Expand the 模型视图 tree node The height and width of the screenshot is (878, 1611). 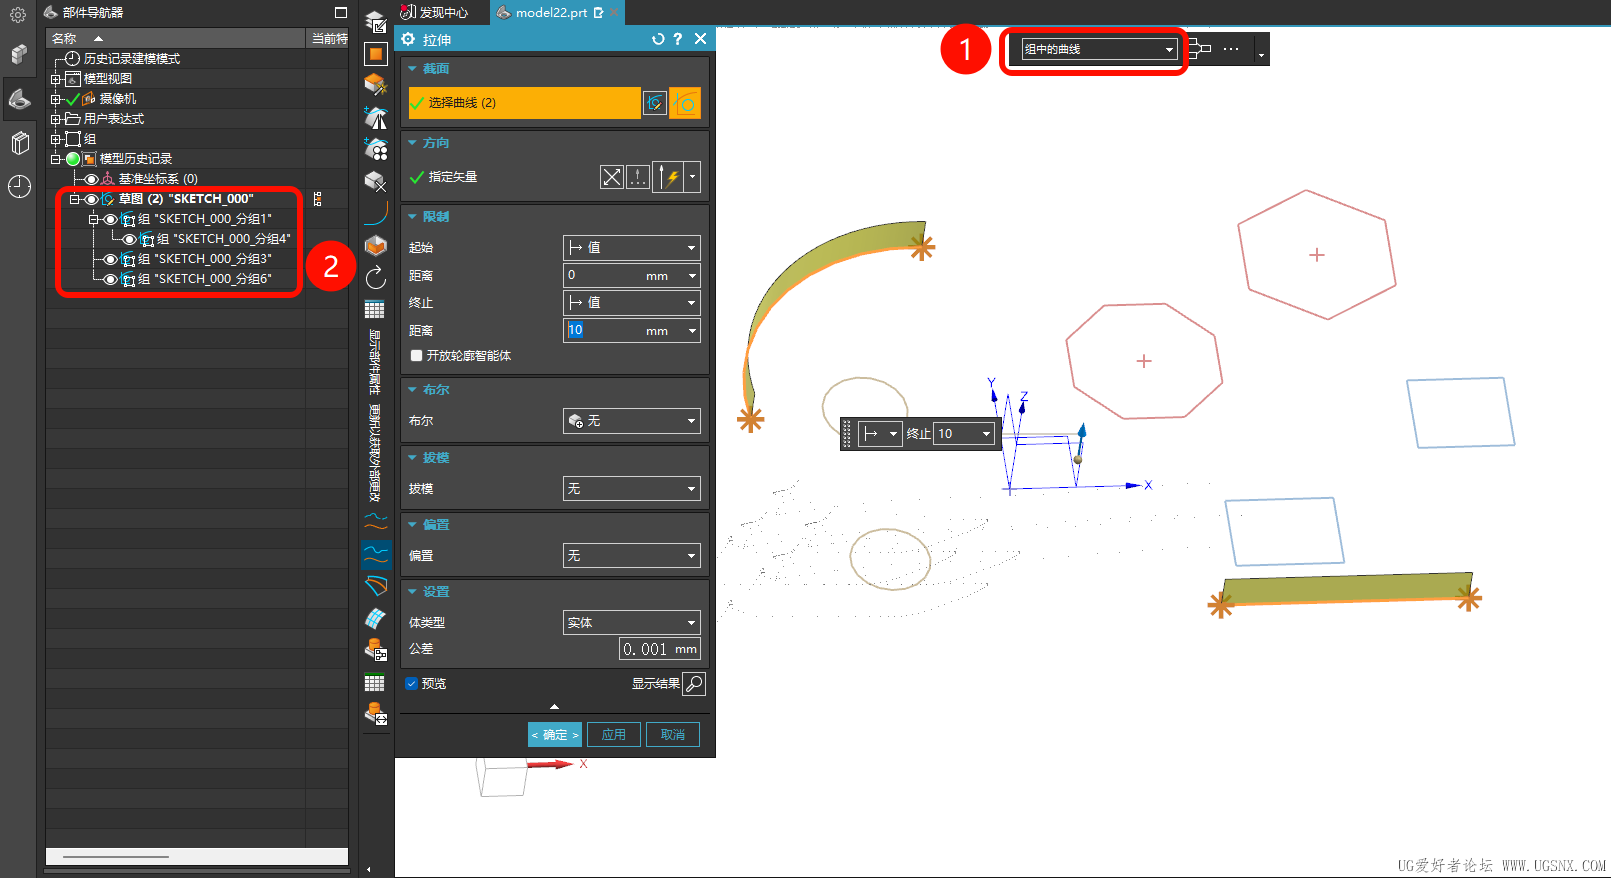click(x=56, y=79)
